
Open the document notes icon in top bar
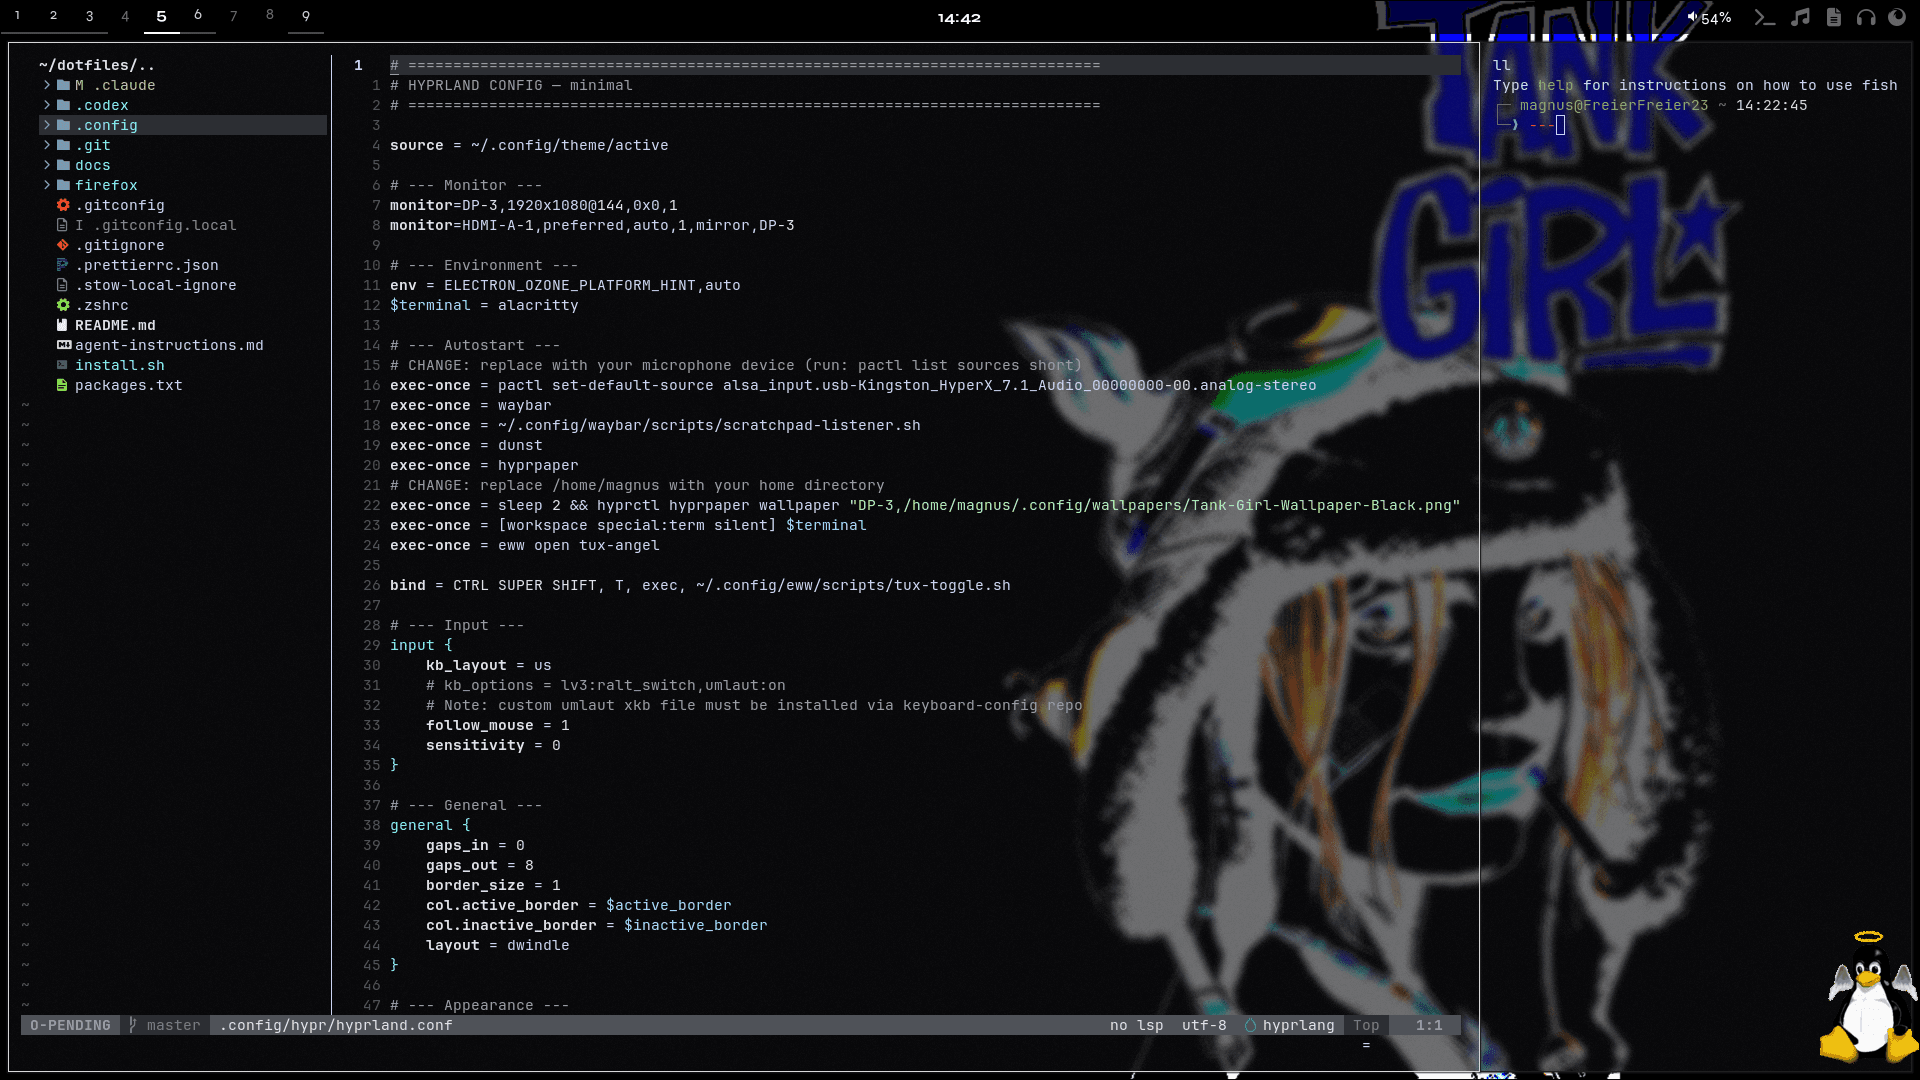pos(1833,18)
